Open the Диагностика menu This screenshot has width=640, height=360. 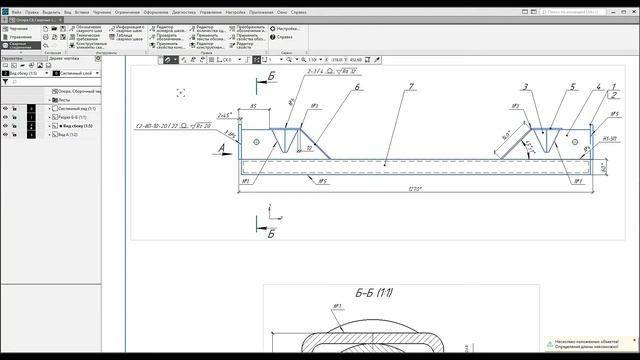click(184, 12)
